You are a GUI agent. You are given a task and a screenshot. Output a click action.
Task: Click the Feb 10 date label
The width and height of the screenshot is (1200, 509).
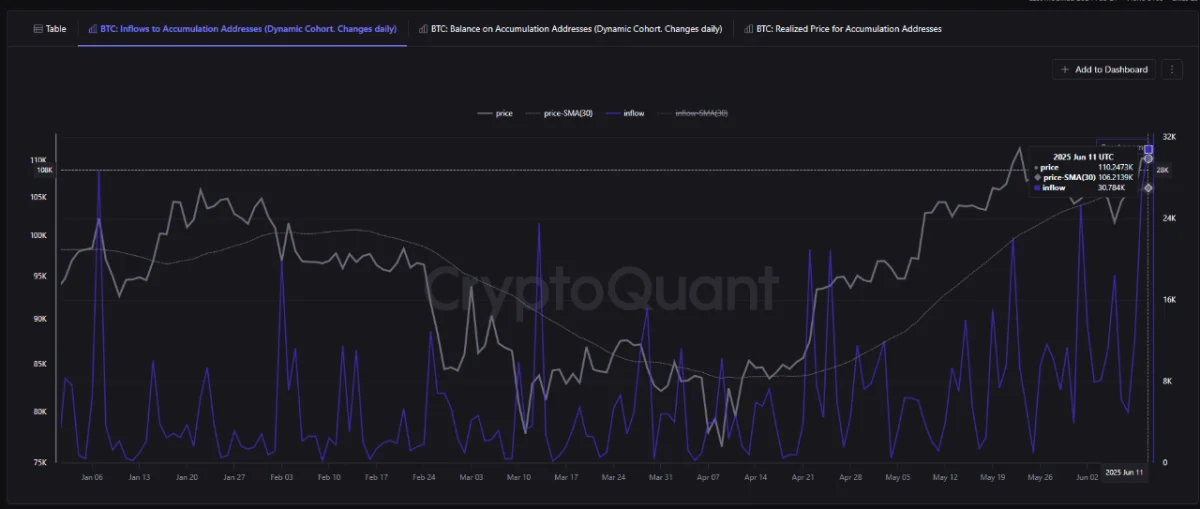(329, 478)
